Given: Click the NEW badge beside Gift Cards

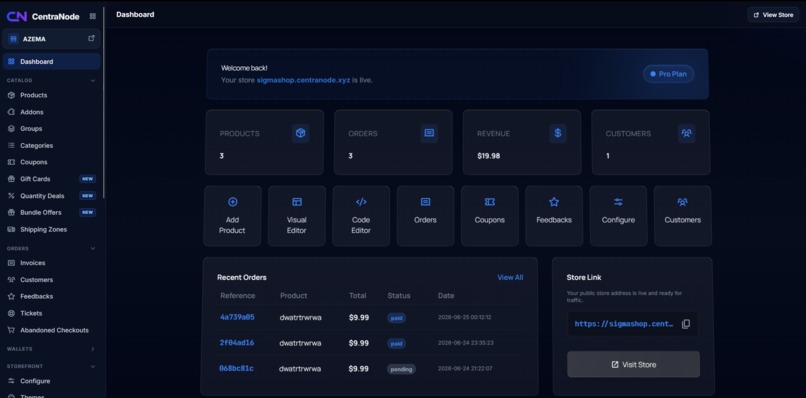Looking at the screenshot, I should point(87,179).
